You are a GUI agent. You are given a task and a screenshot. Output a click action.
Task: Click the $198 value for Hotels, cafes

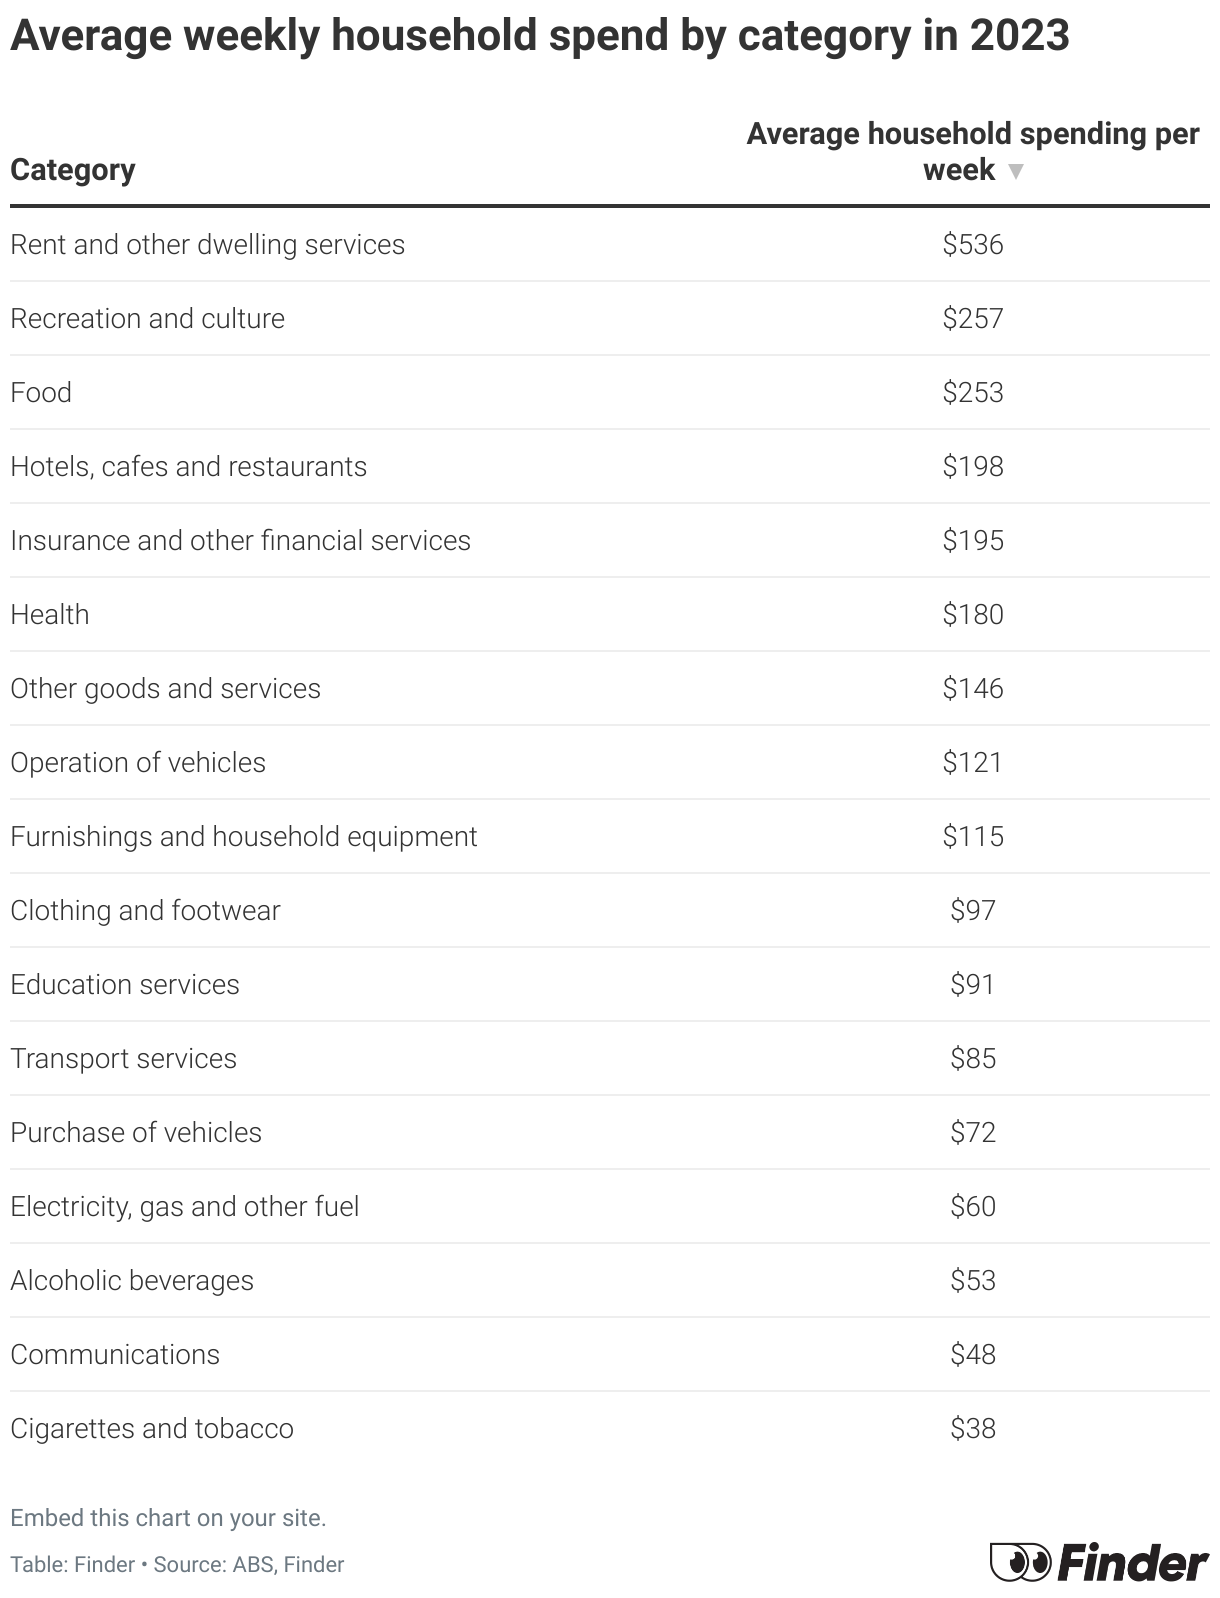(972, 467)
